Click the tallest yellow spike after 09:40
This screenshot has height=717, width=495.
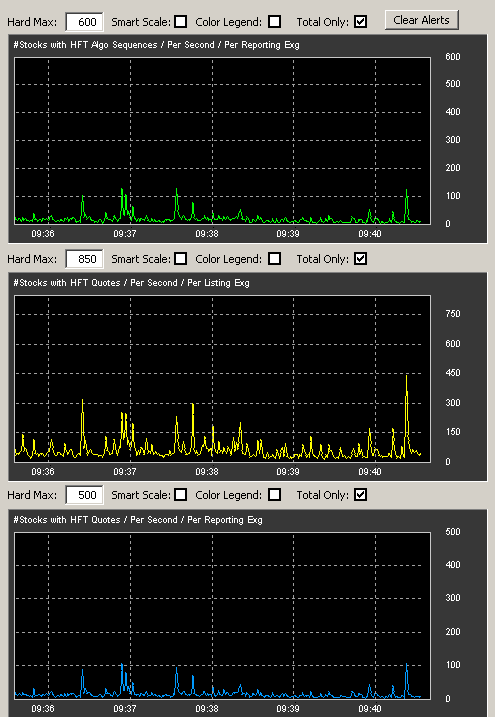click(x=406, y=377)
